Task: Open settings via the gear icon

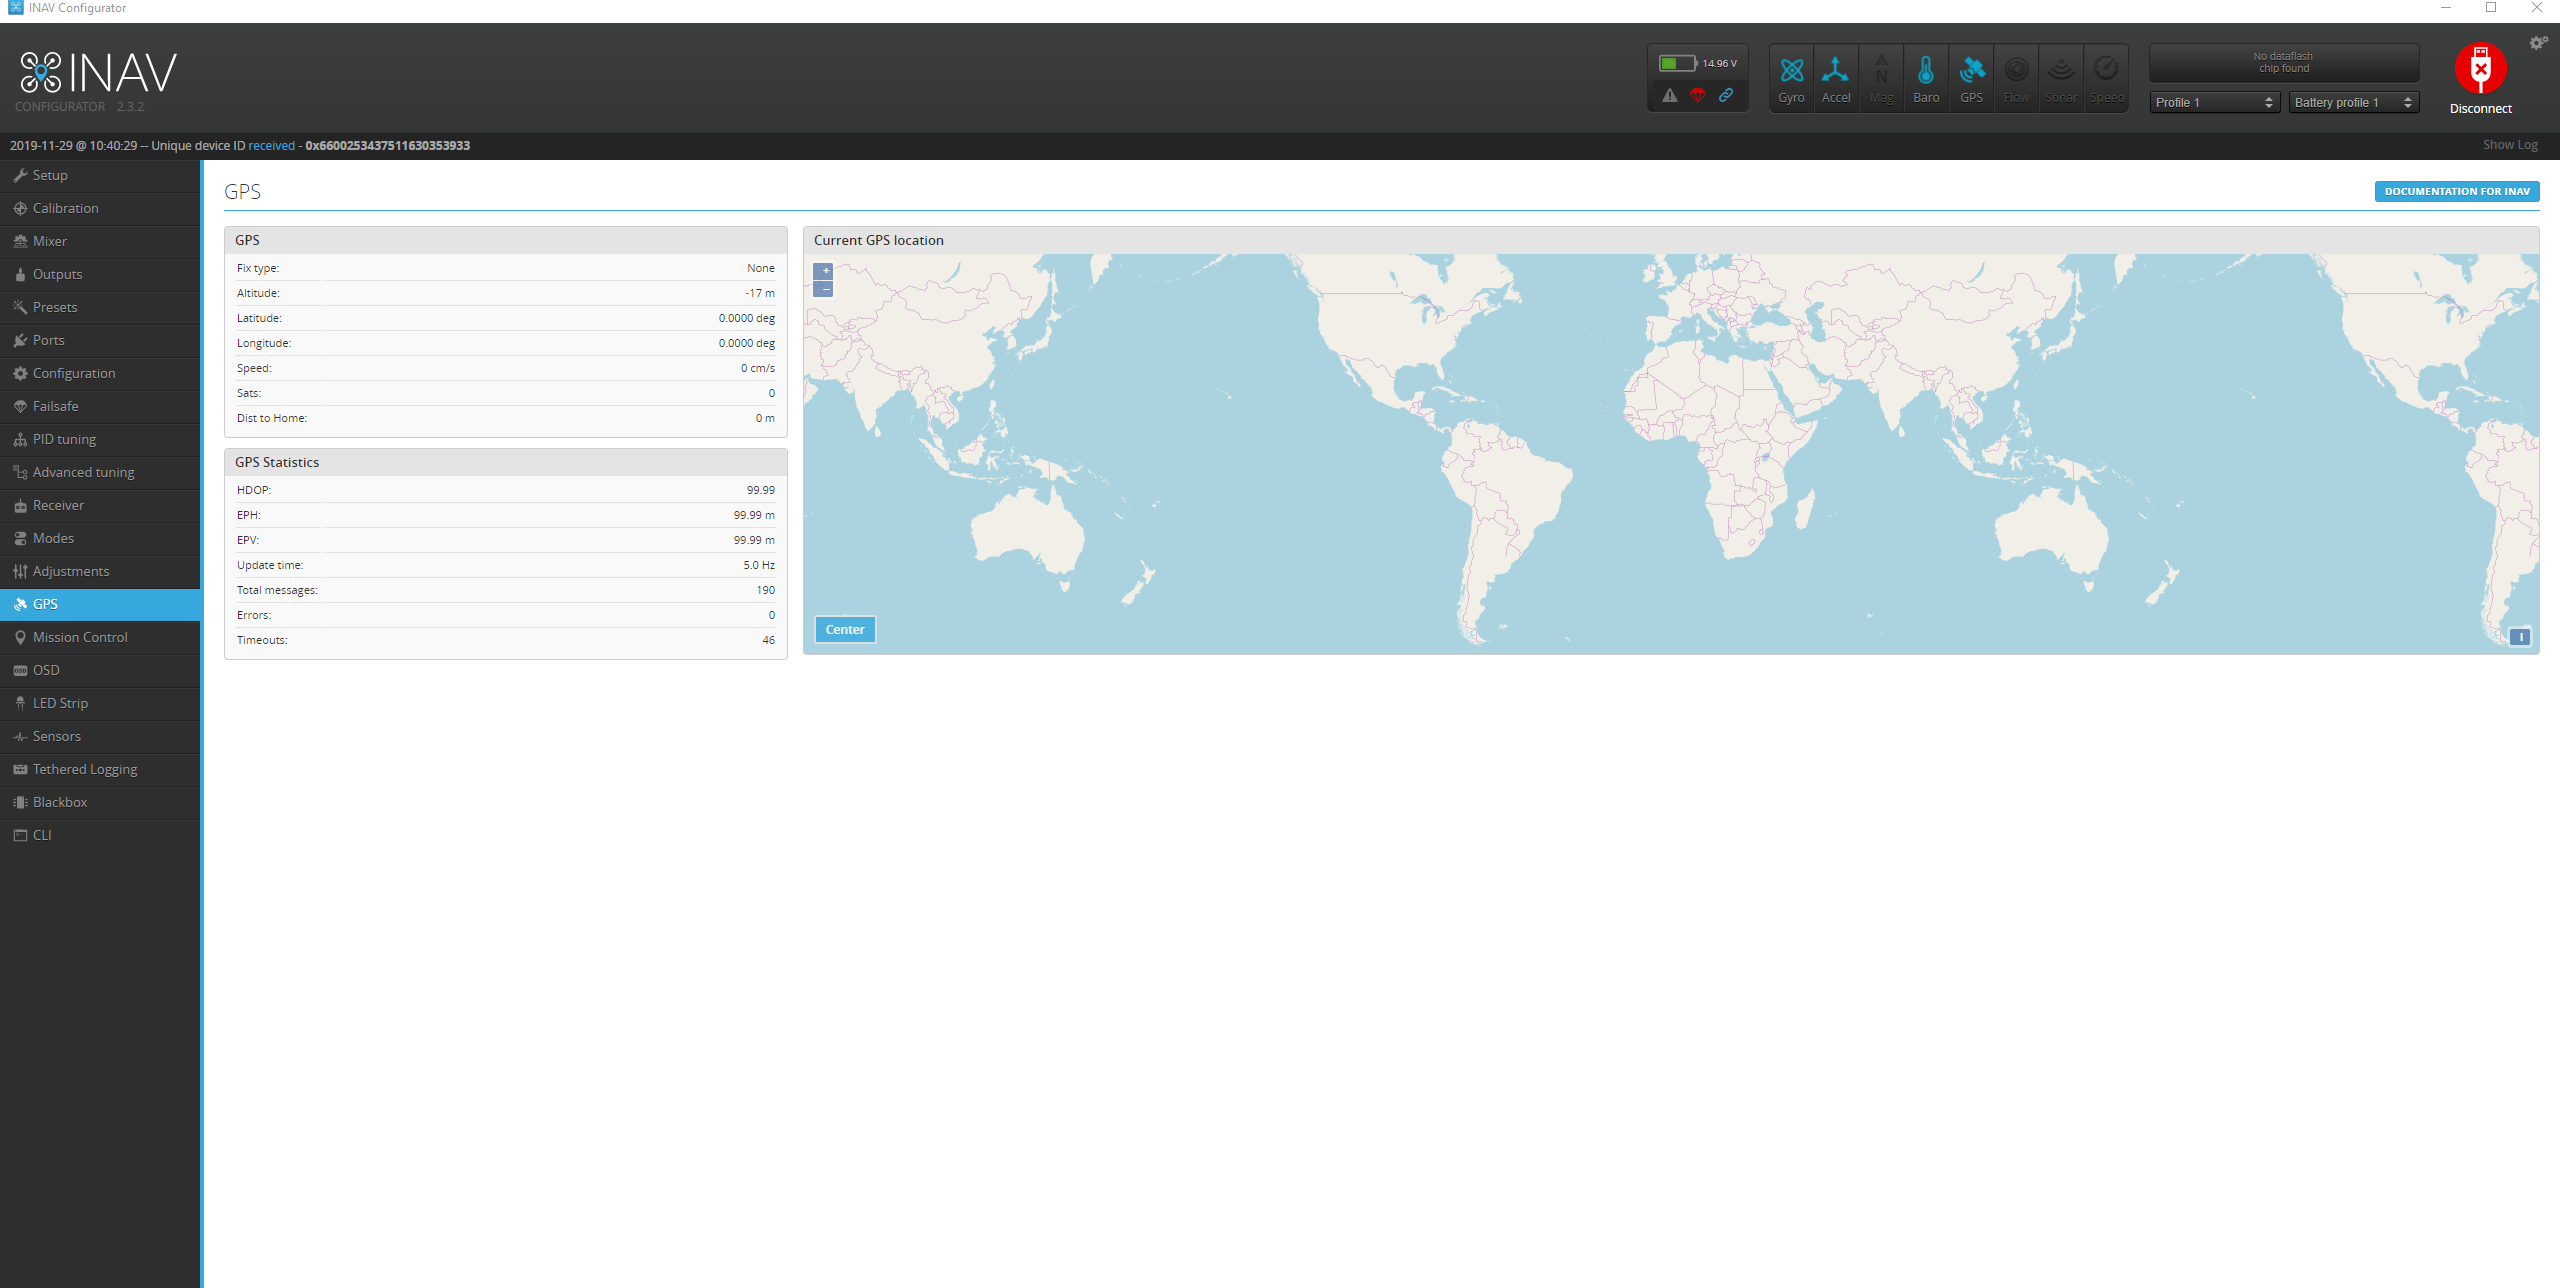Action: click(2538, 42)
